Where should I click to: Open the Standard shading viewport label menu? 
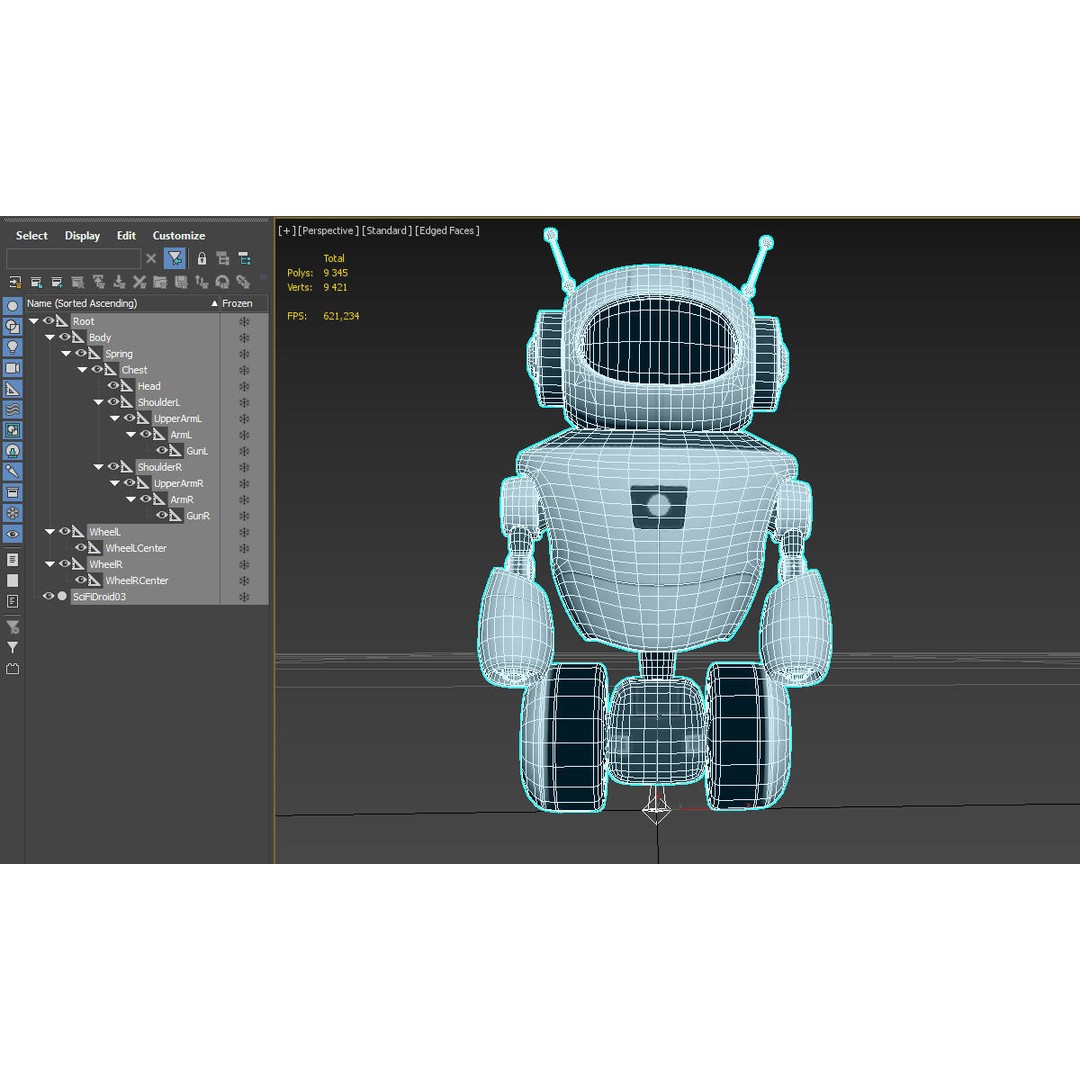[x=386, y=231]
